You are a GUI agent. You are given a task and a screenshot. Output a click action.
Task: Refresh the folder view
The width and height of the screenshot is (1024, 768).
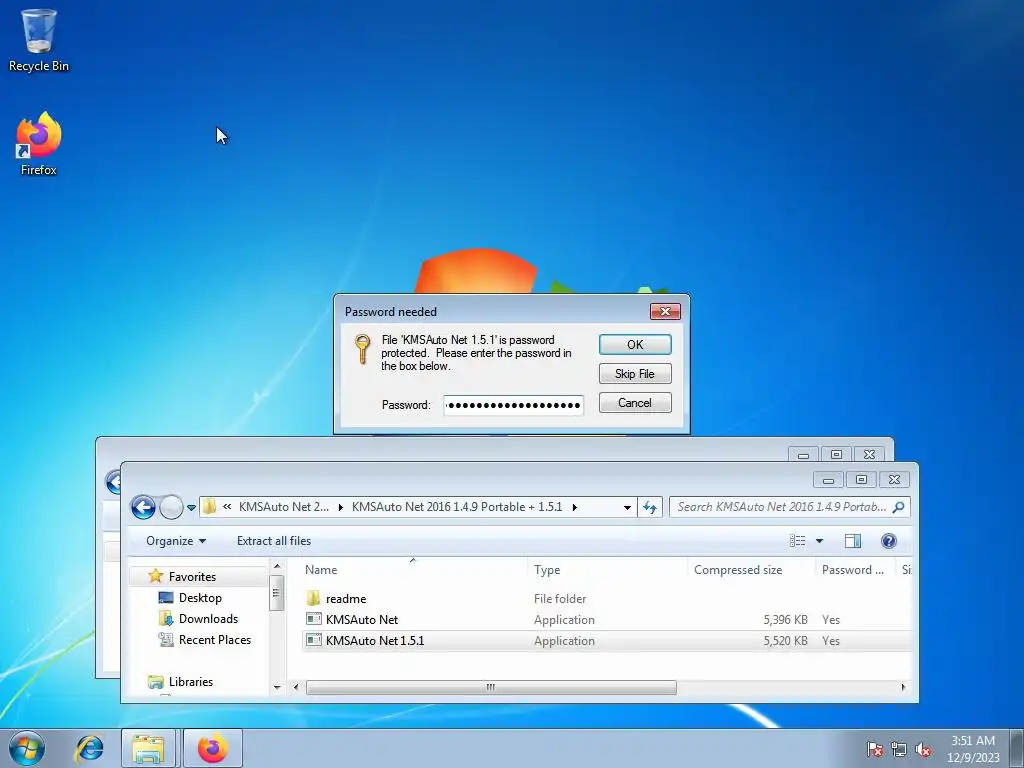[650, 507]
